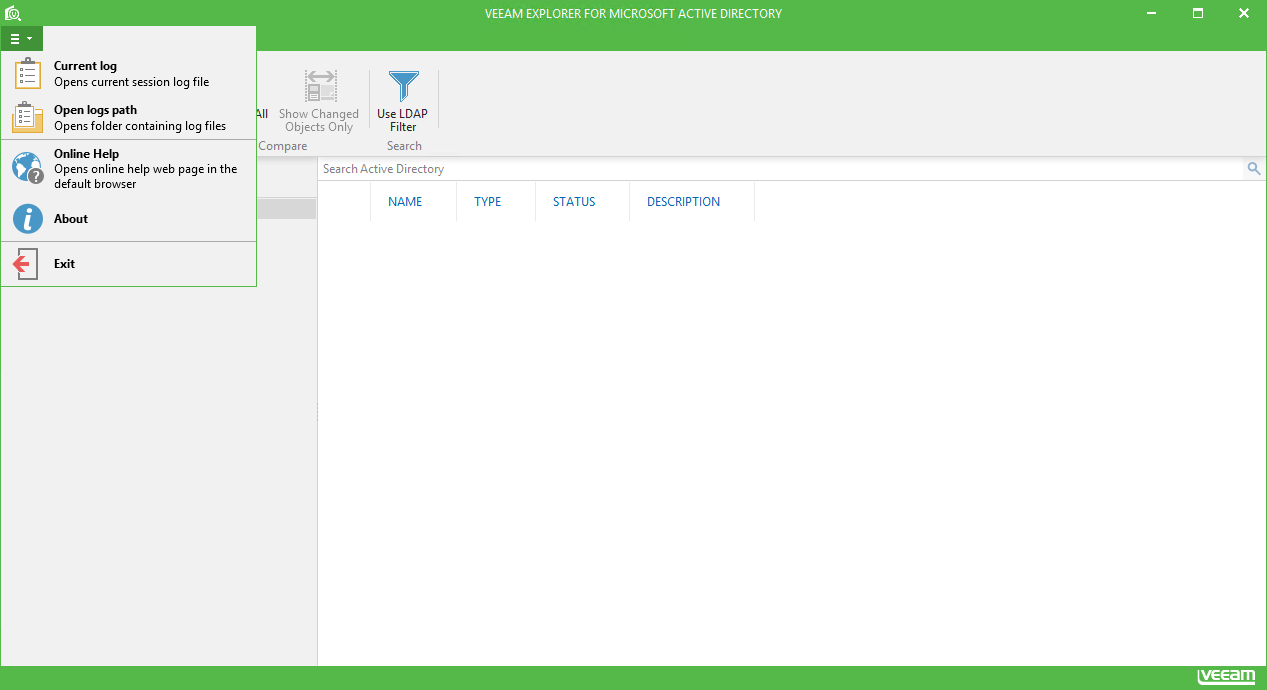Click the About info icon

(x=28, y=219)
